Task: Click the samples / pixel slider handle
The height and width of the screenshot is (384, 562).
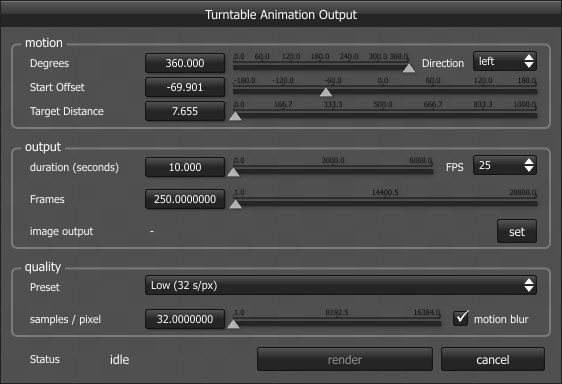Action: coord(233,324)
